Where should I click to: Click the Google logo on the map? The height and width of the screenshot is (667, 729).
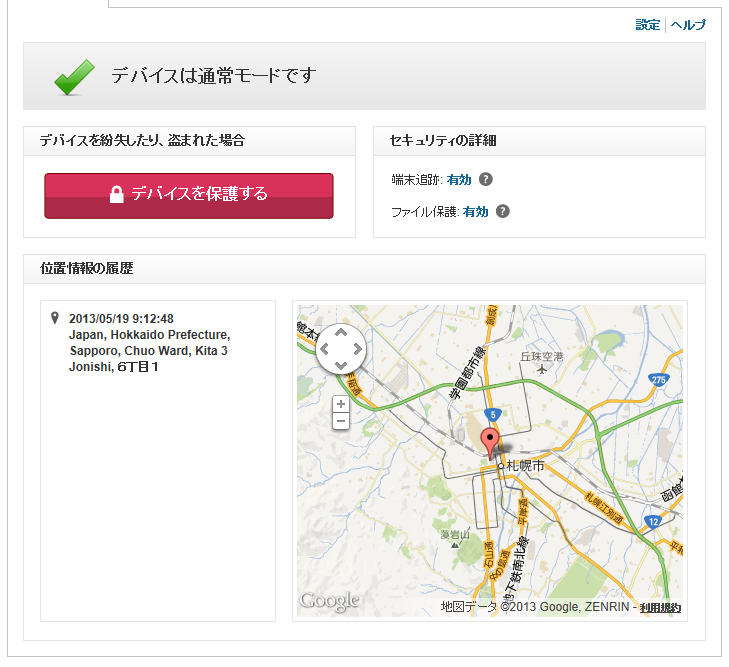point(329,601)
